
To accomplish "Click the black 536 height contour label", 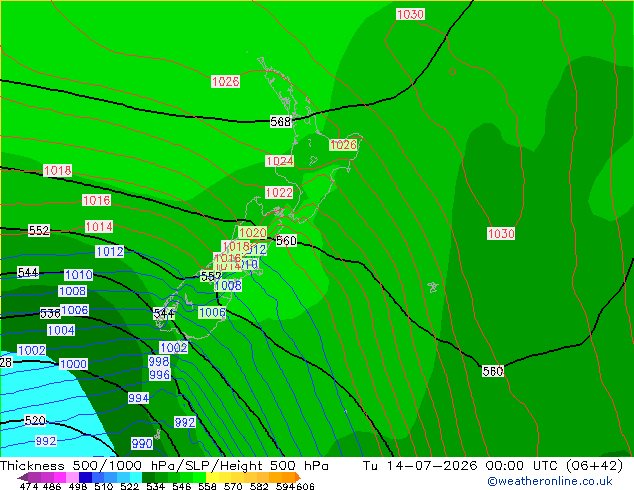I will 50,313.
